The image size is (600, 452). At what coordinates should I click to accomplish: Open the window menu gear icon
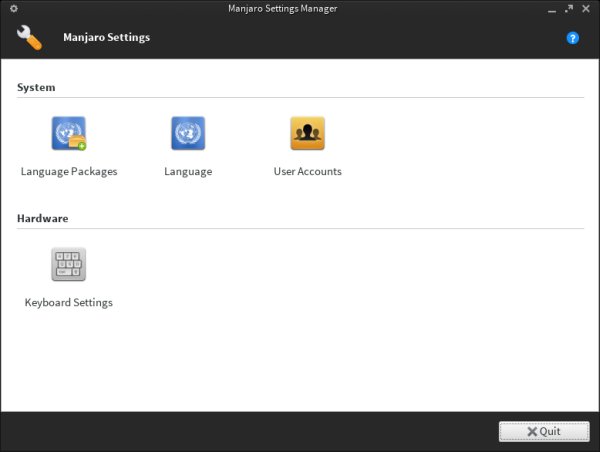[x=13, y=9]
